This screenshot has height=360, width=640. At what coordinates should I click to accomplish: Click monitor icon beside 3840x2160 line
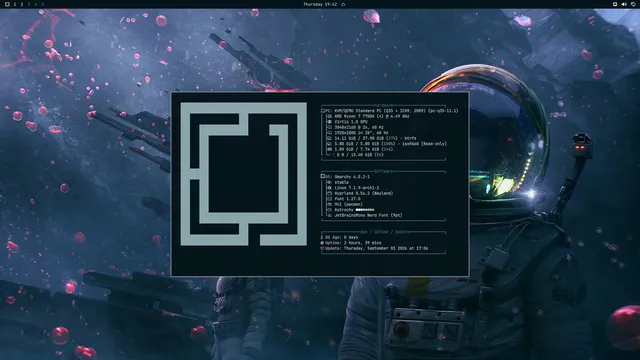pyautogui.click(x=329, y=127)
